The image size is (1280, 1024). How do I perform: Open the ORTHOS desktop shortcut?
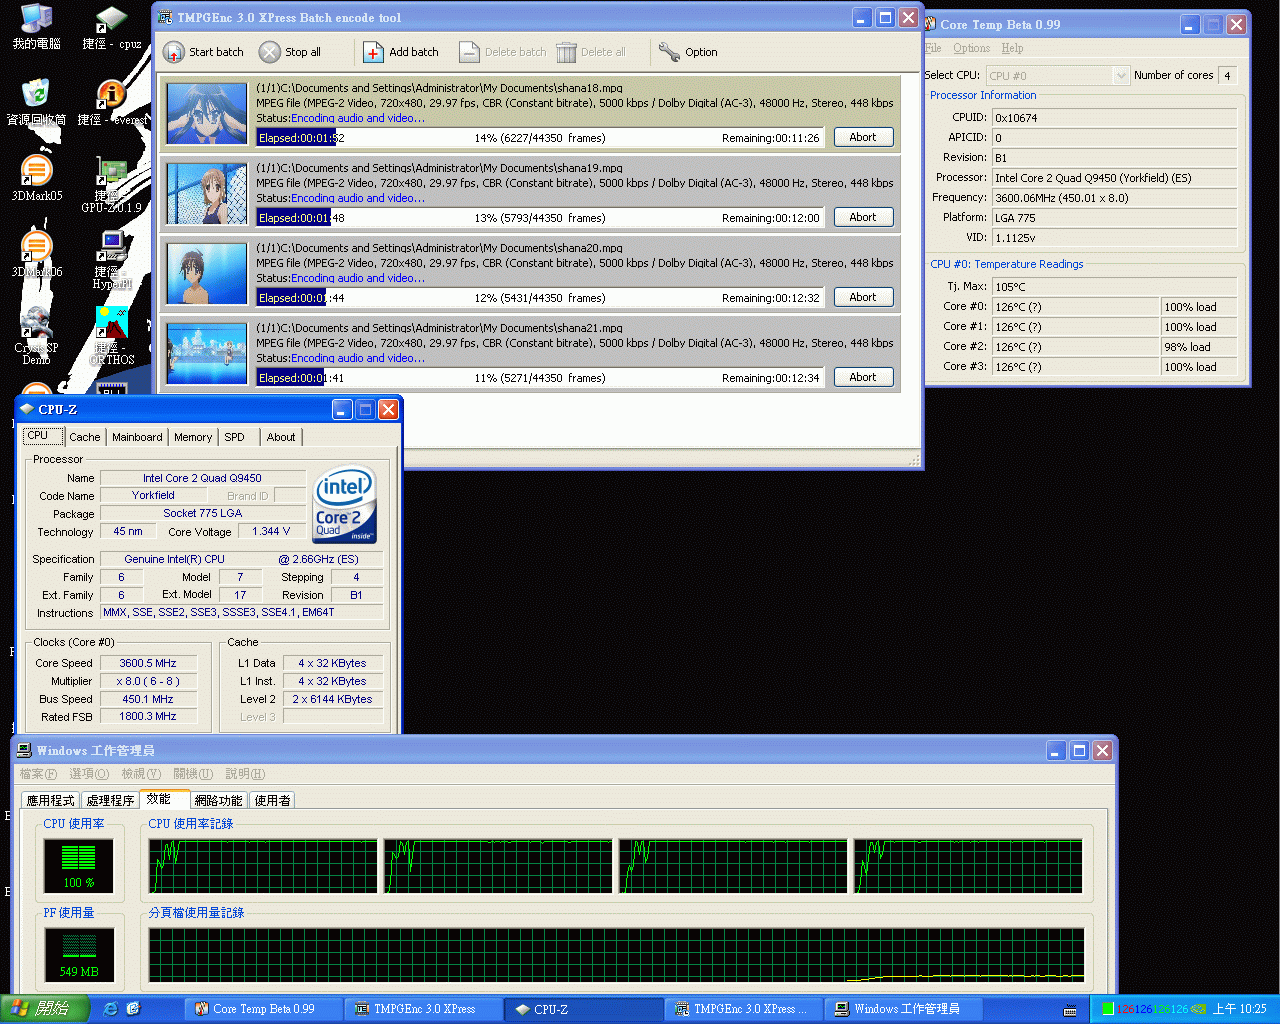[111, 336]
